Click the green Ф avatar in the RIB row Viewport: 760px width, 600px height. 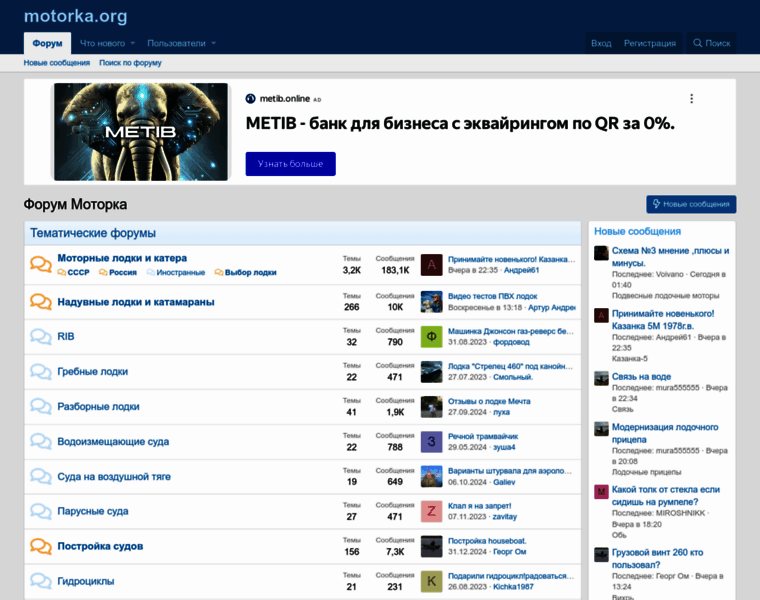point(431,336)
